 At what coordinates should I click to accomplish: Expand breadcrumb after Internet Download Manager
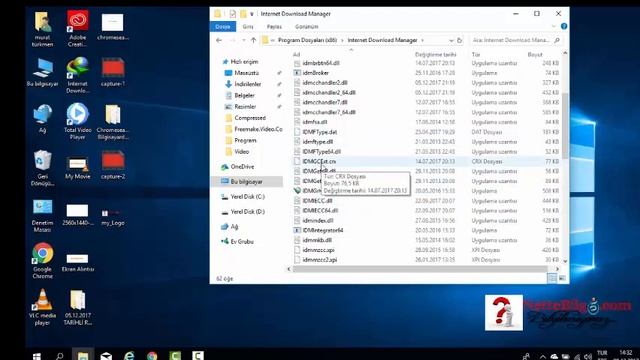422,40
